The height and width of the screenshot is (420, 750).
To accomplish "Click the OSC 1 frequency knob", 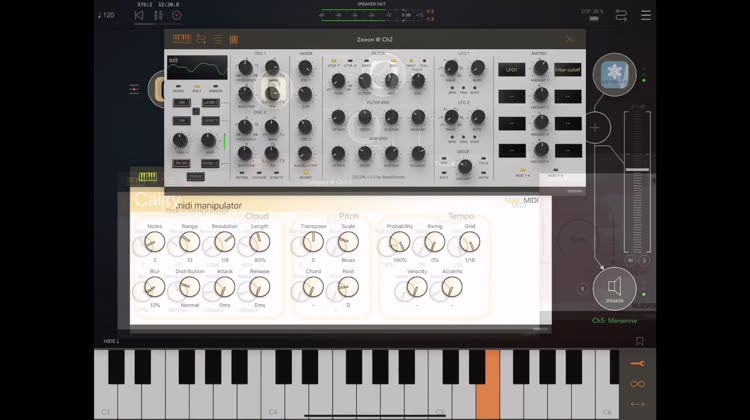I will tap(245, 67).
